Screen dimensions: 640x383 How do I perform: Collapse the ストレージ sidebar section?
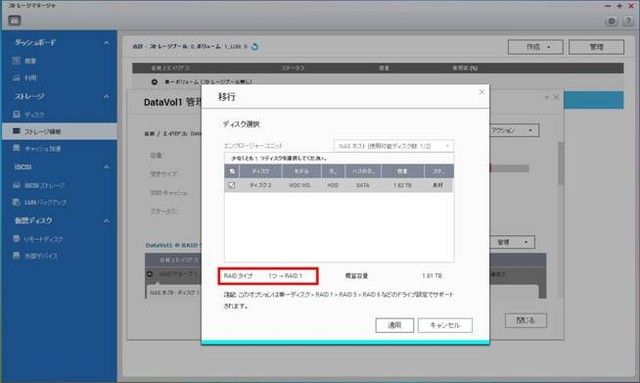(106, 97)
